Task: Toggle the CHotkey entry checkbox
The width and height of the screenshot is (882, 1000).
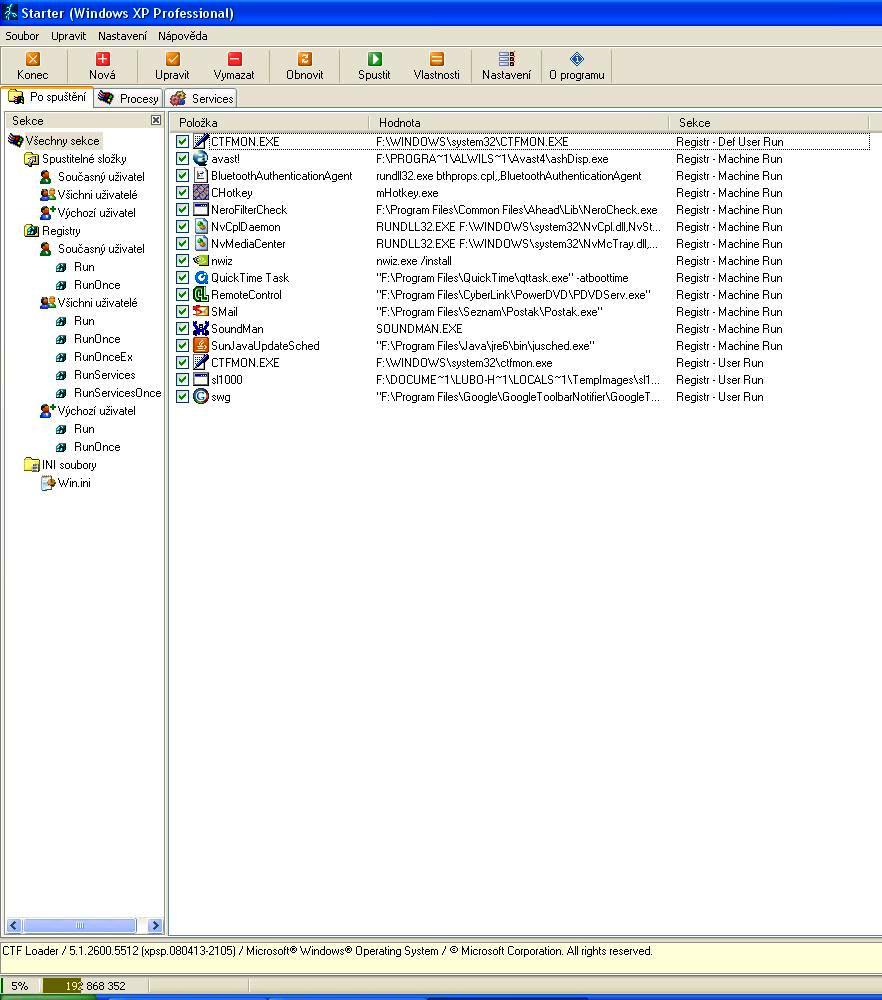Action: point(182,193)
